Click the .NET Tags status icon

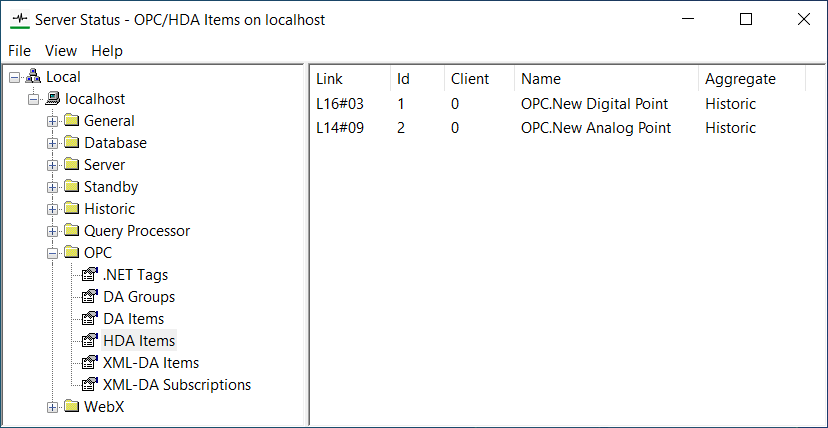90,275
